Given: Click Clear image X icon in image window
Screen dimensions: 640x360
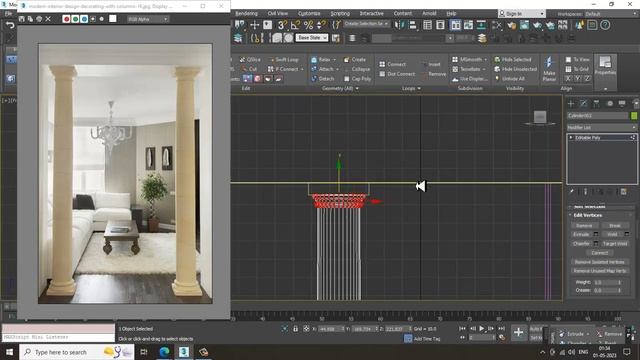Looking at the screenshot, I should tap(48, 19).
